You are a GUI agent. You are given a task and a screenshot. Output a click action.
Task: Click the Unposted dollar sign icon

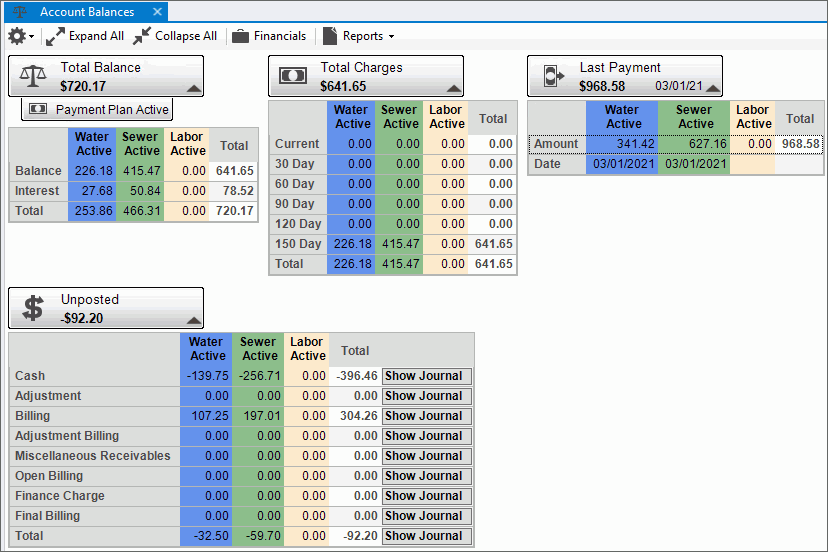[x=33, y=308]
